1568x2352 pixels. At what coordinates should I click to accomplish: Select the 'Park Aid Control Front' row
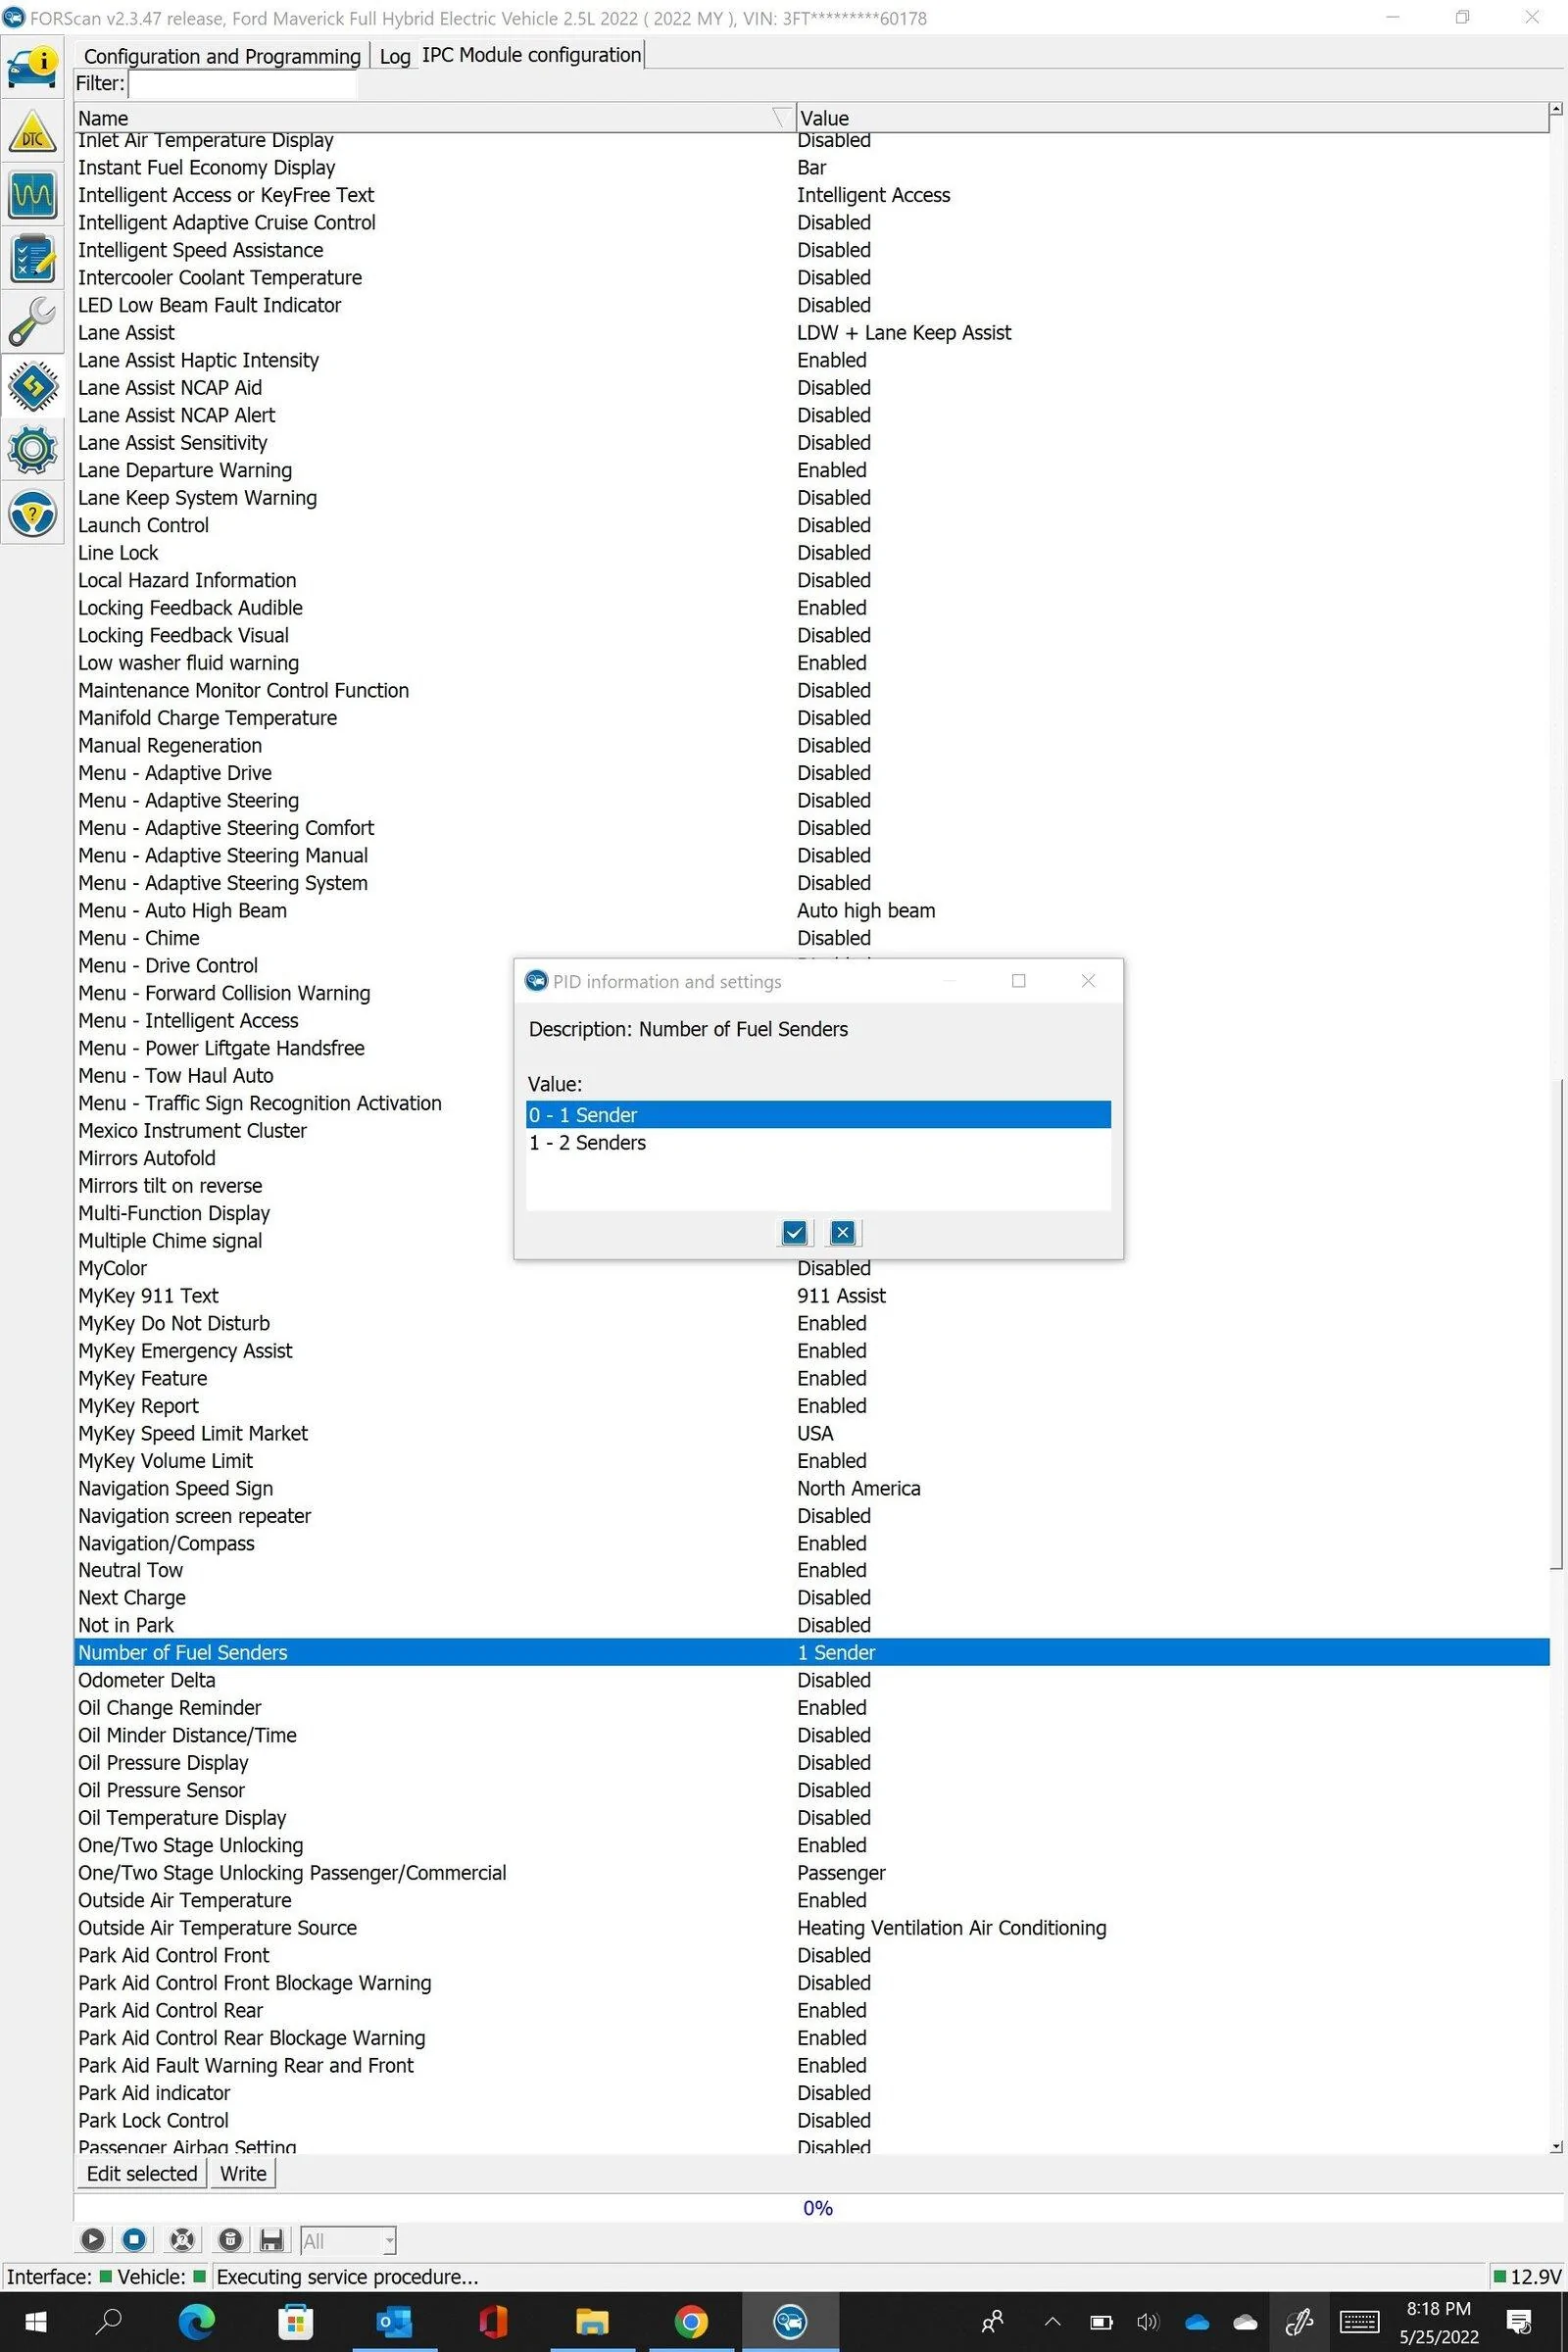point(812,1955)
